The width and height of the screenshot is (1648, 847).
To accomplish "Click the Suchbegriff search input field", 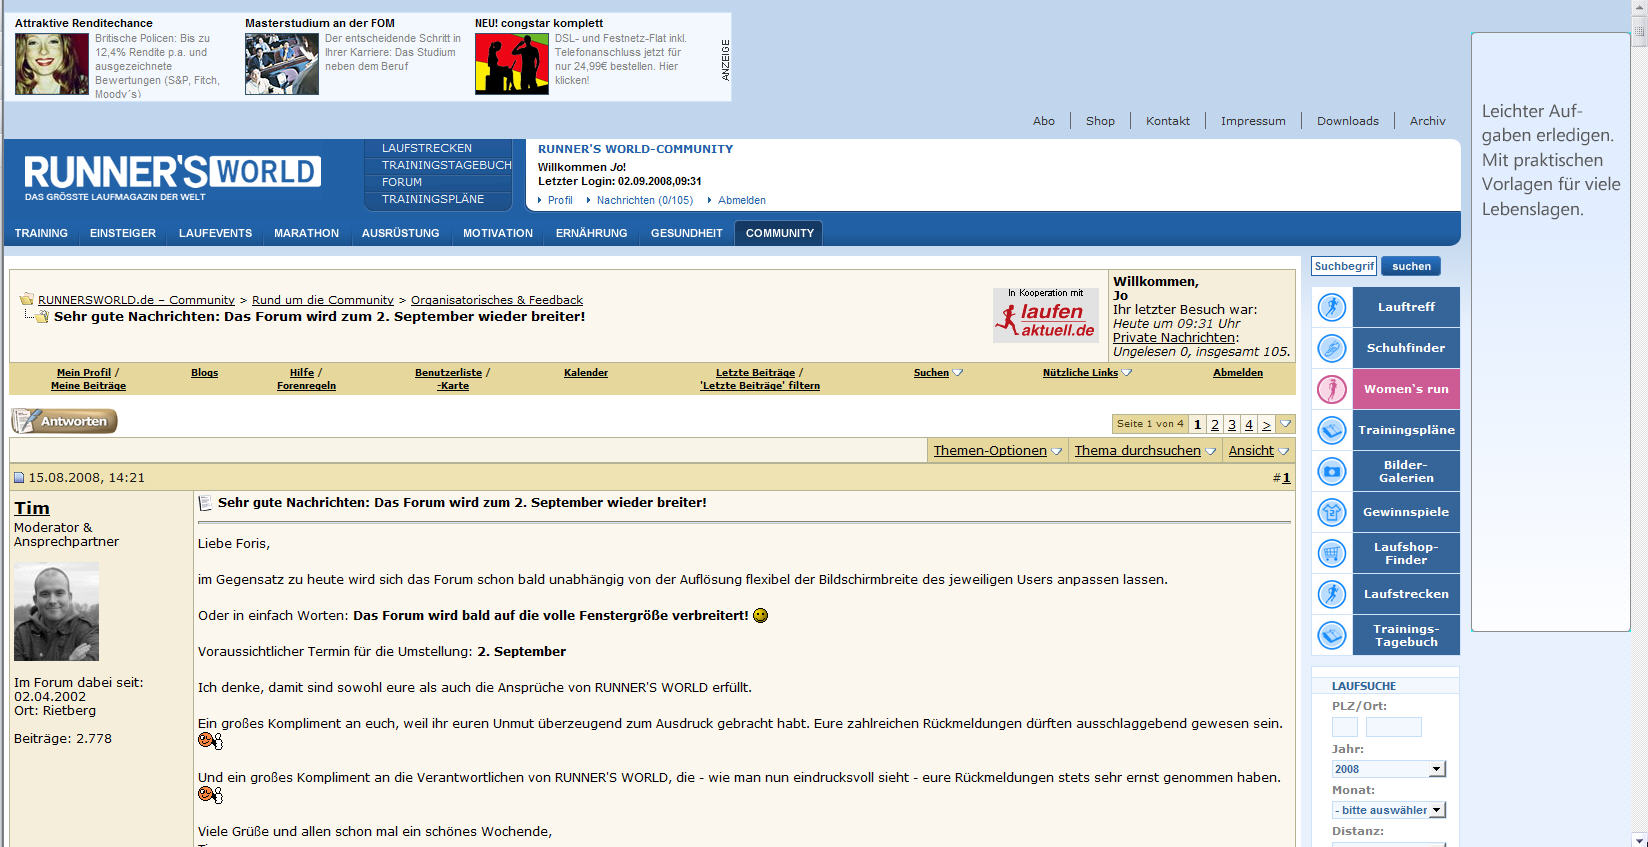I will point(1343,266).
